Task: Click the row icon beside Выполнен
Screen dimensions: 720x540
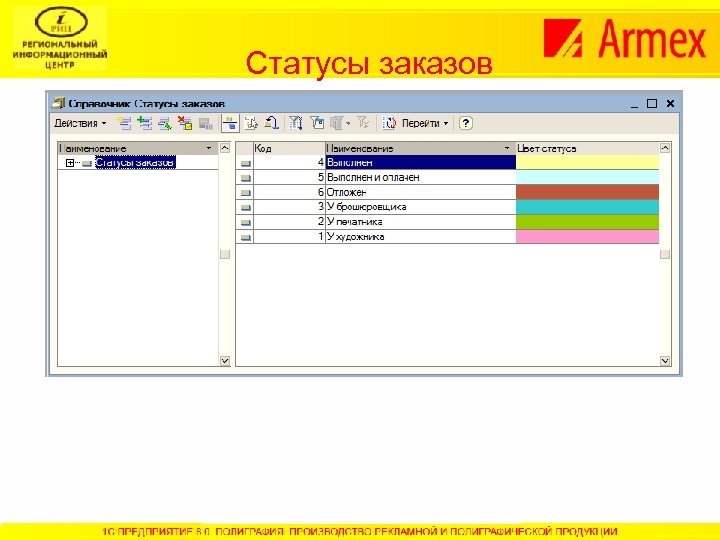Action: click(x=246, y=163)
